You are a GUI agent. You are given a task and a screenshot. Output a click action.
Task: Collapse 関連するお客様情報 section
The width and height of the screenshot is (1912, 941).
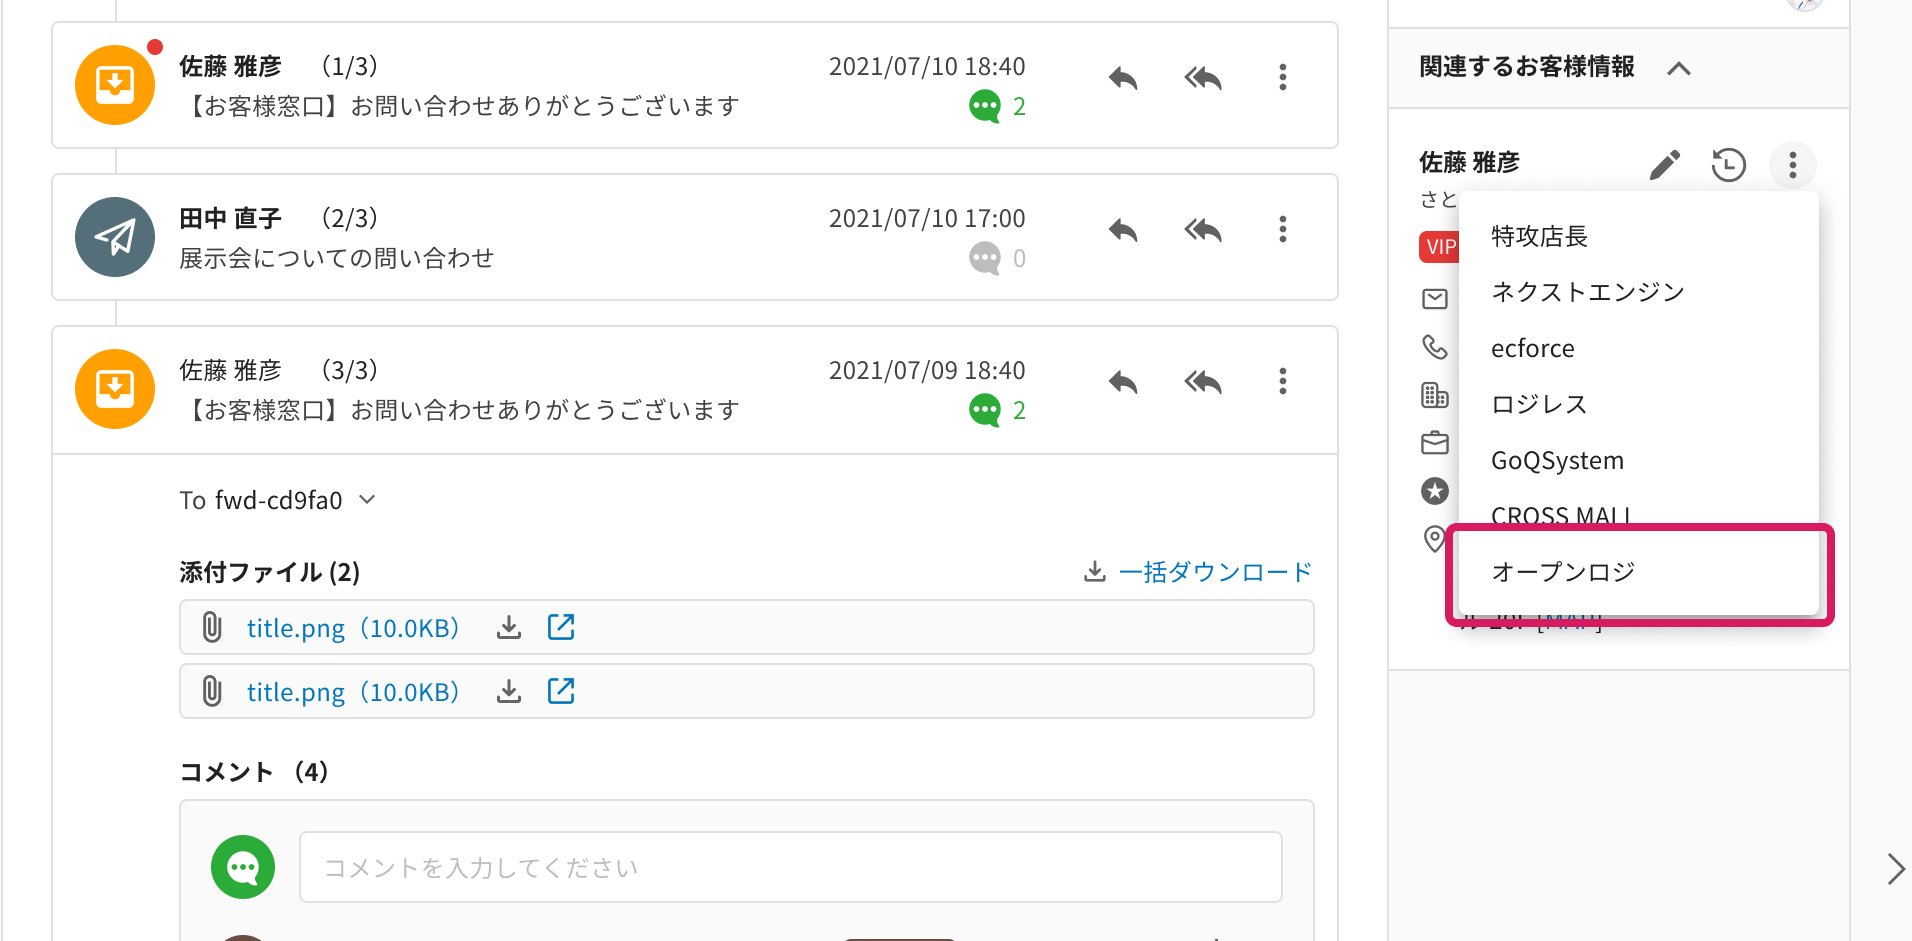click(1679, 68)
